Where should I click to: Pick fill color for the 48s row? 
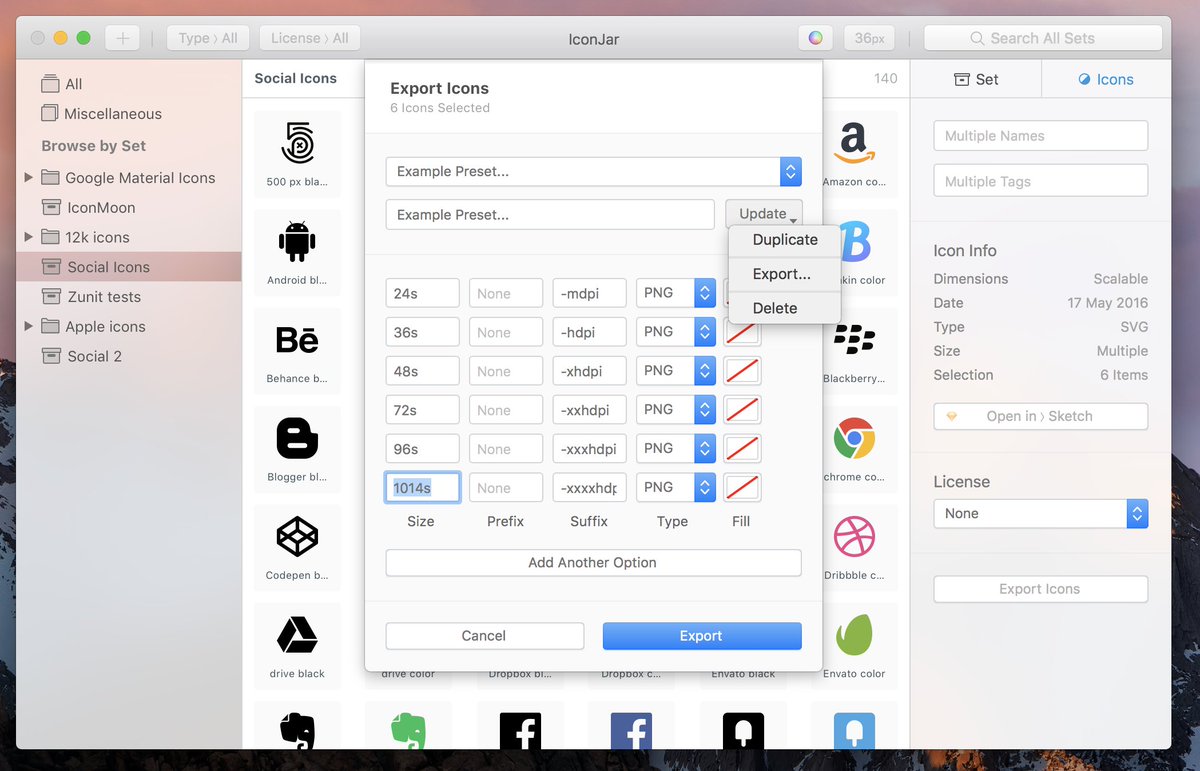742,371
